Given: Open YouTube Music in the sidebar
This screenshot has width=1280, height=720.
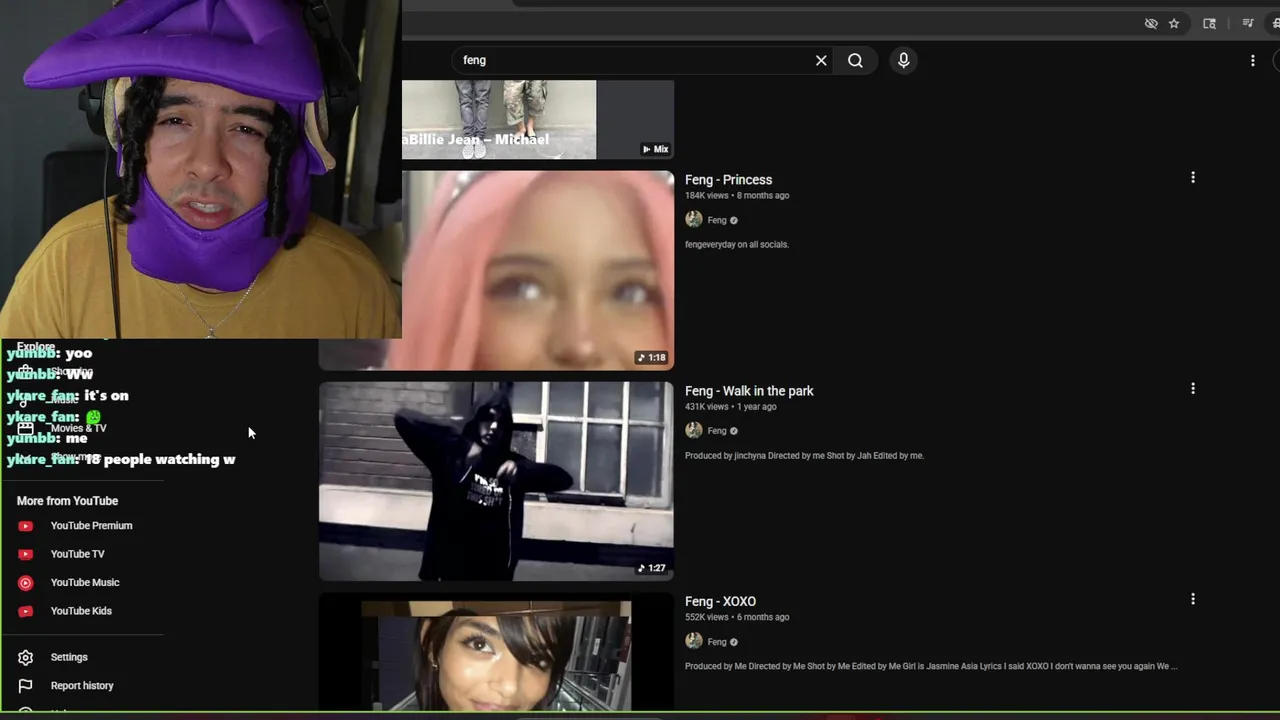Looking at the screenshot, I should point(84,582).
